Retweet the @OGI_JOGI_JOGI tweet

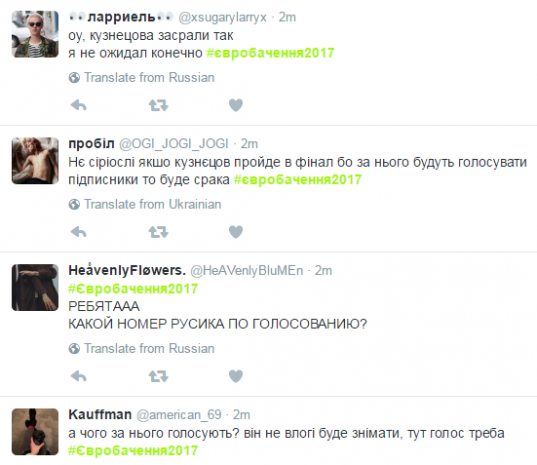click(x=158, y=232)
